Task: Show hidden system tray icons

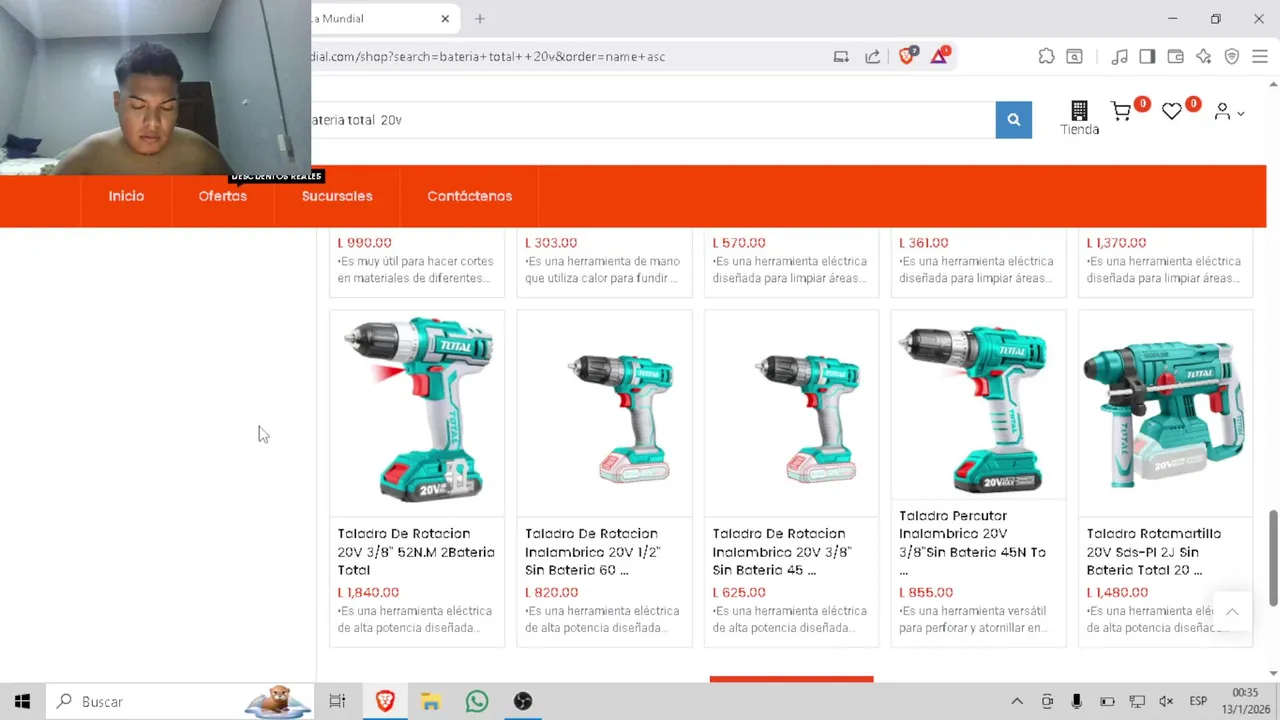Action: click(x=1017, y=701)
